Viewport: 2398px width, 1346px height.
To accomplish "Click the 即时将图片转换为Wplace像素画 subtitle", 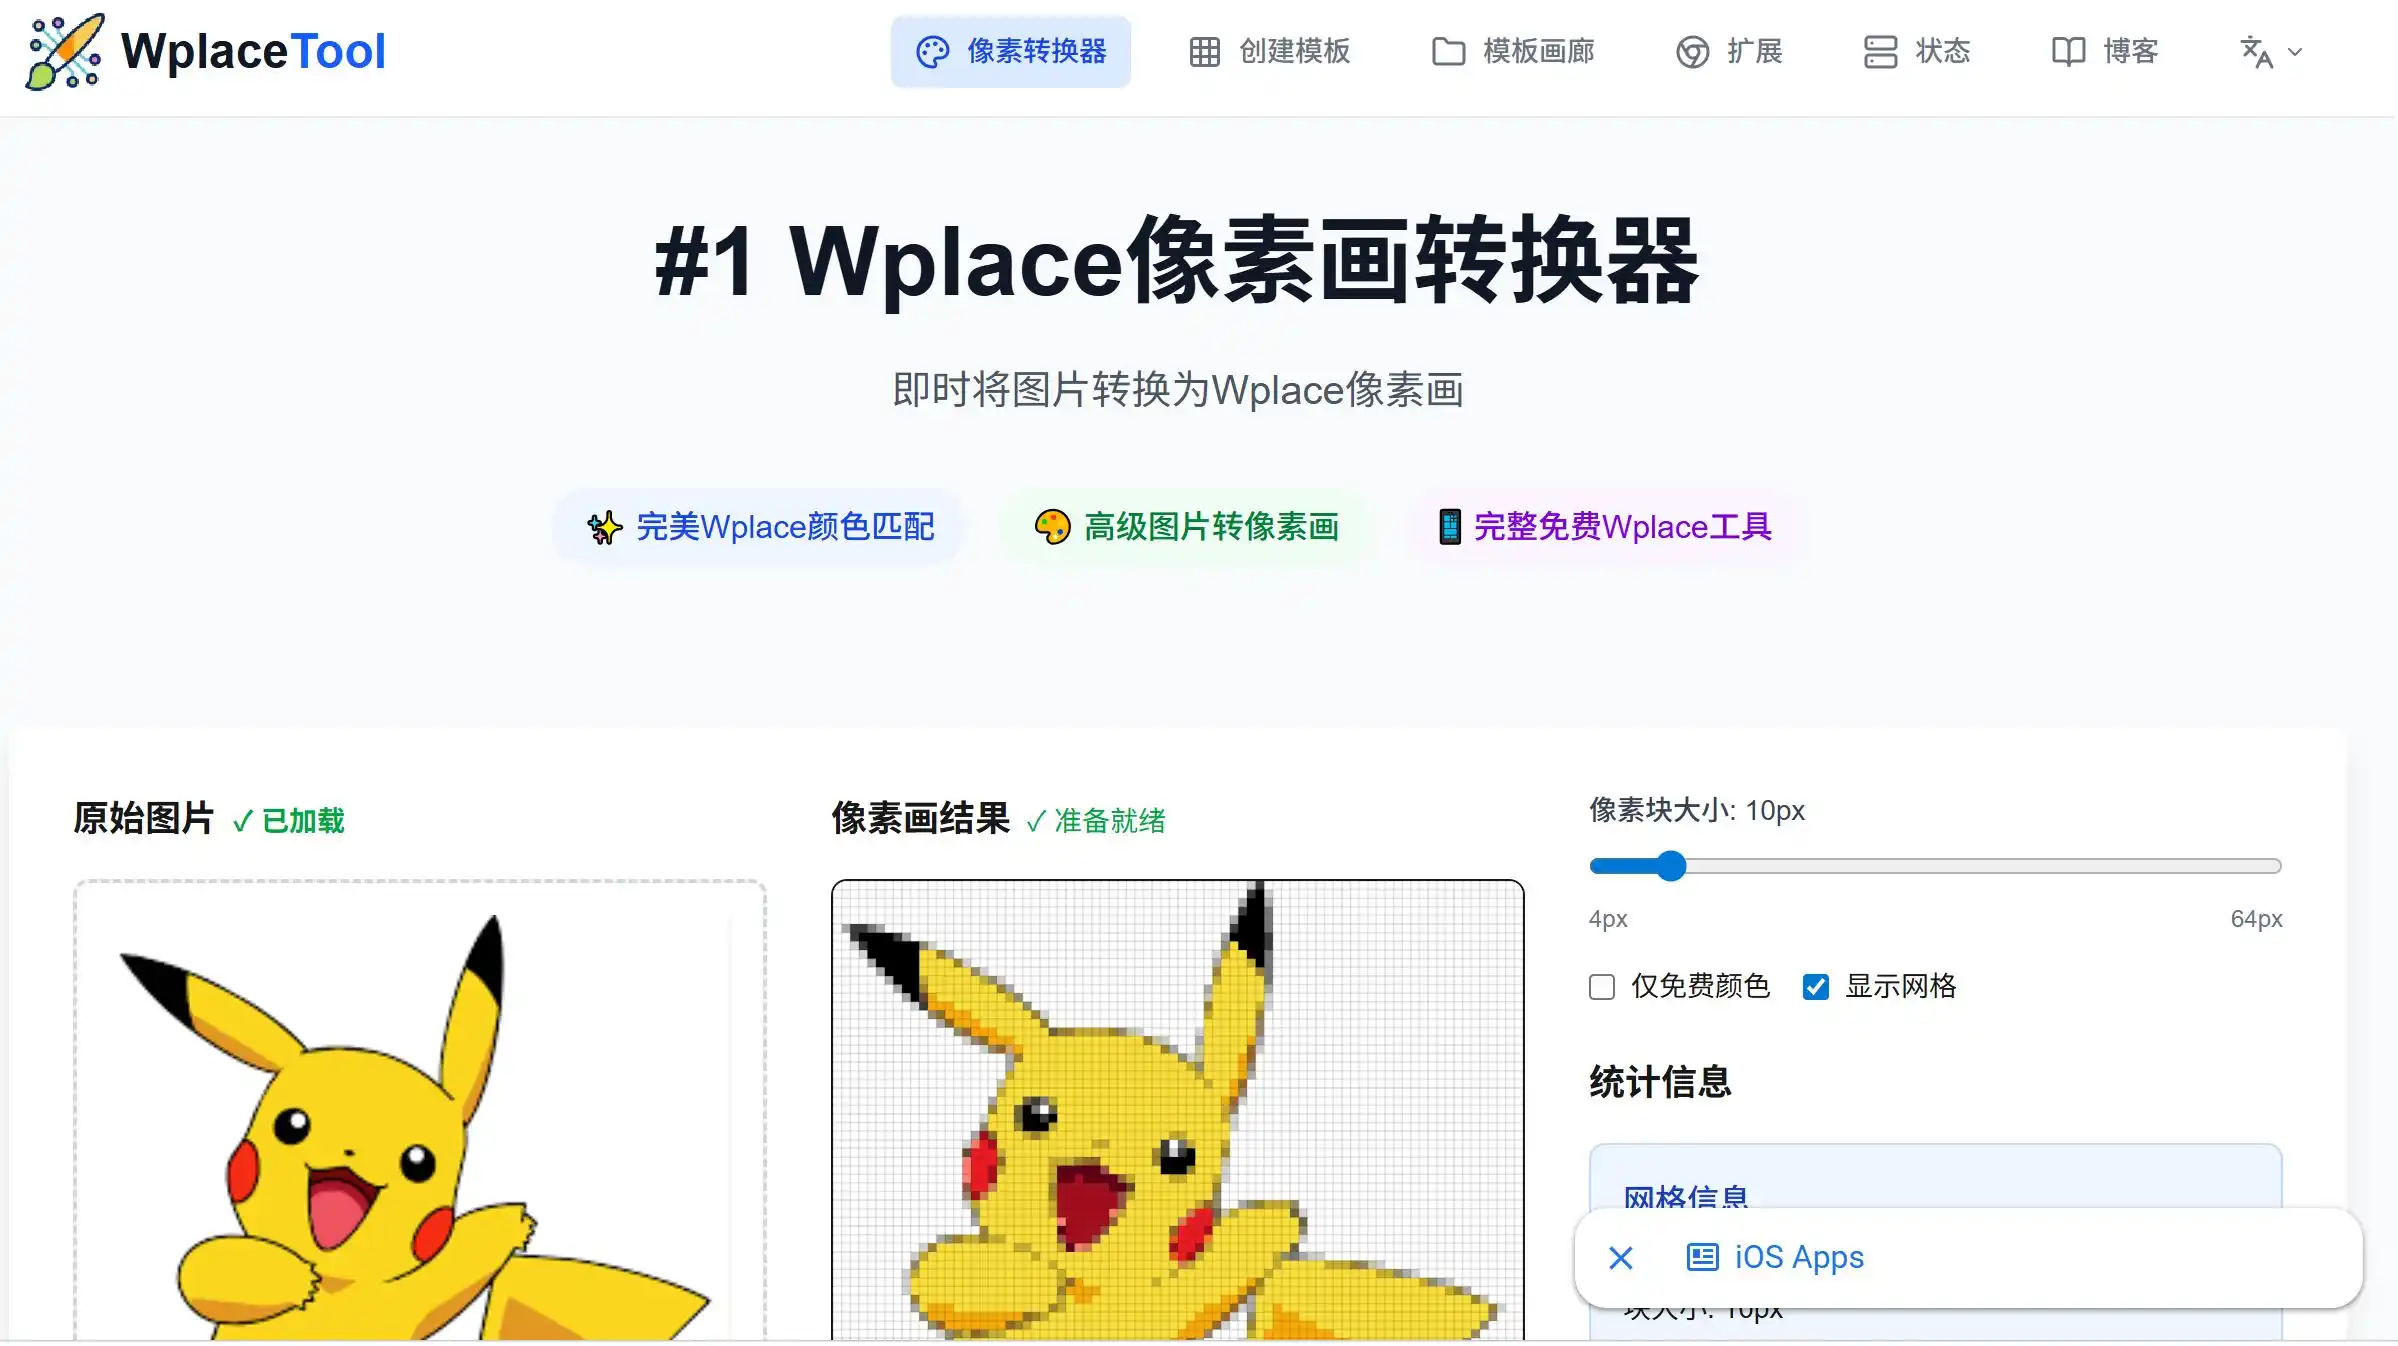I will coord(1178,390).
